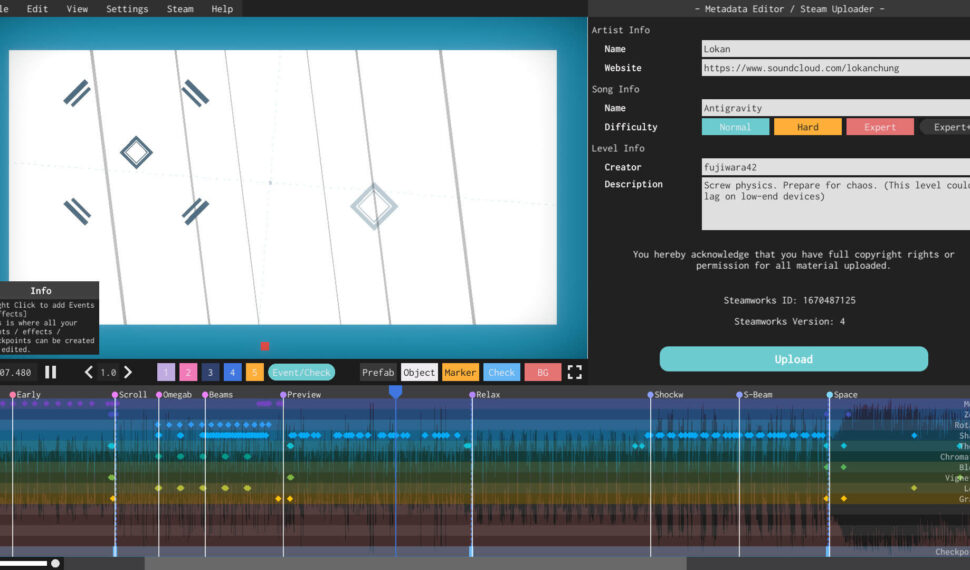970x570 pixels.
Task: Open the Steam menu
Action: pos(180,9)
